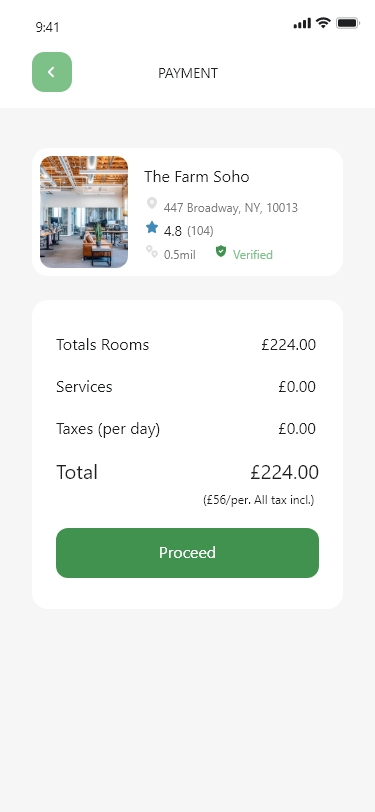Viewport: 375px width, 812px height.
Task: Tap the (104) reviews count
Action: (200, 230)
